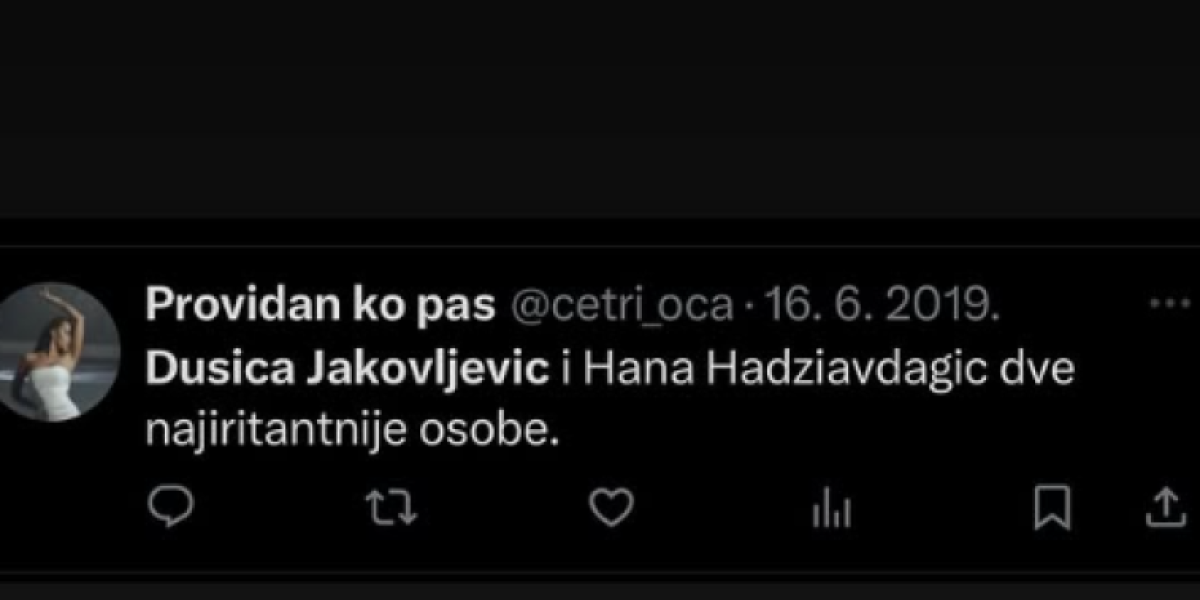This screenshot has width=1200, height=600.
Task: Click the reply speech bubble icon
Action: (170, 508)
